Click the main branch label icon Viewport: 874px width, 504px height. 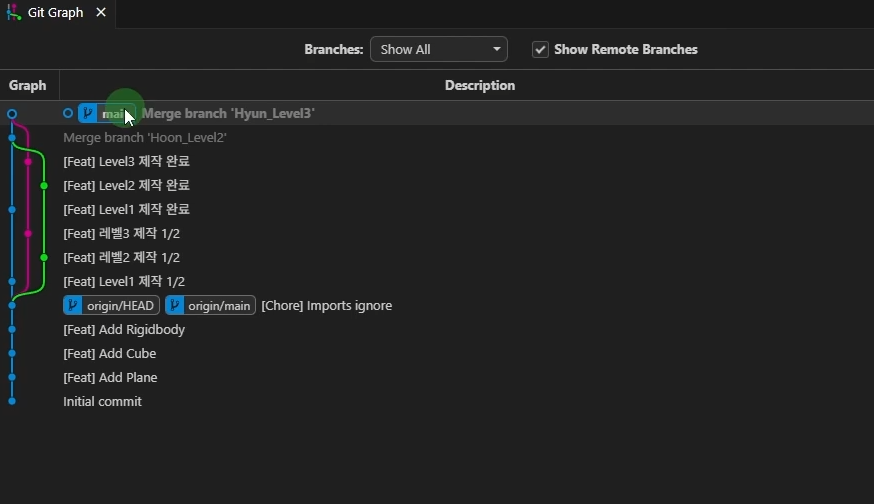tap(88, 113)
